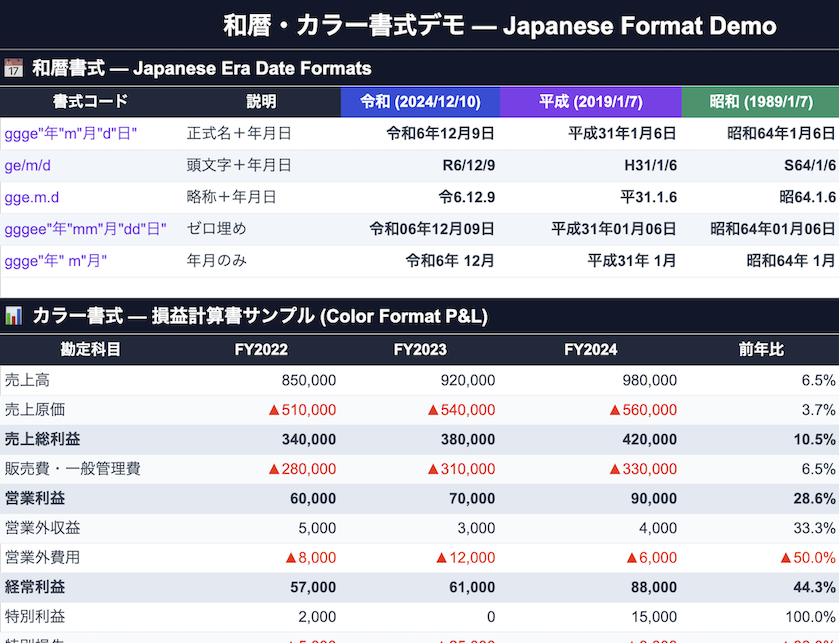Click the red ▲560,000 value for FY2024
This screenshot has height=643, width=839.
coord(644,409)
